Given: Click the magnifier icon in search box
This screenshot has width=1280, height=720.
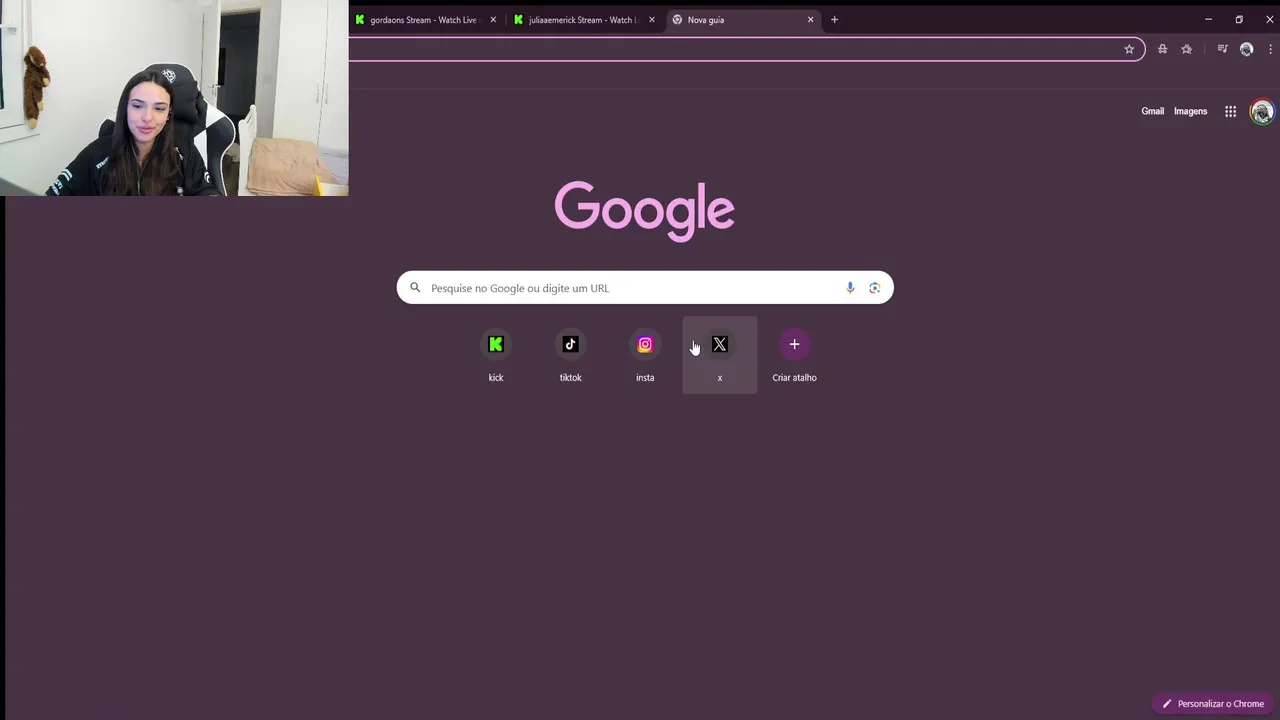Looking at the screenshot, I should [415, 288].
